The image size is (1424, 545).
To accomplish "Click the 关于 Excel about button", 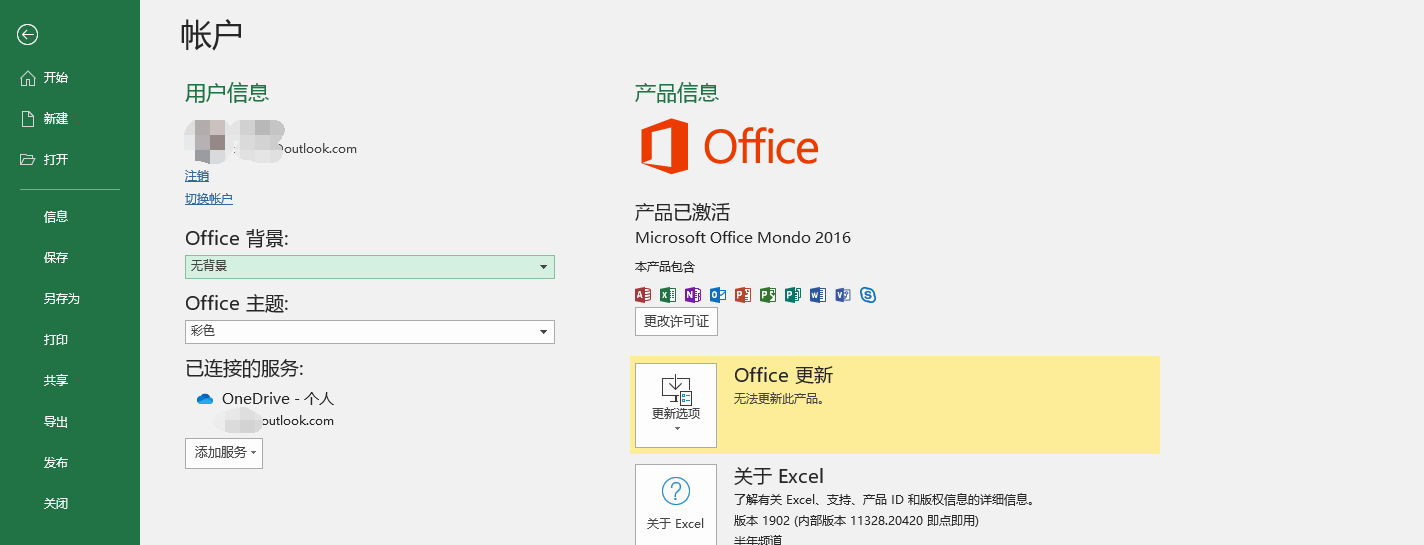I will click(676, 504).
